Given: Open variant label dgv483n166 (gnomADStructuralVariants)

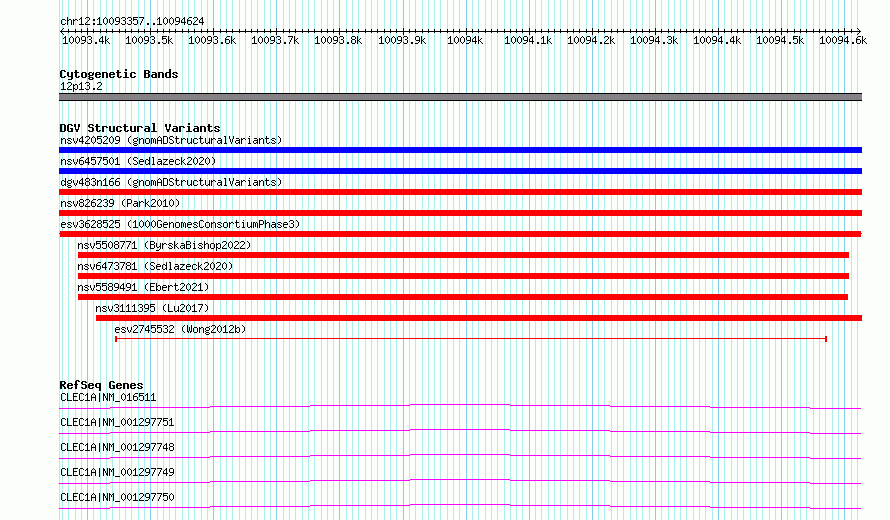Looking at the screenshot, I should click(171, 182).
